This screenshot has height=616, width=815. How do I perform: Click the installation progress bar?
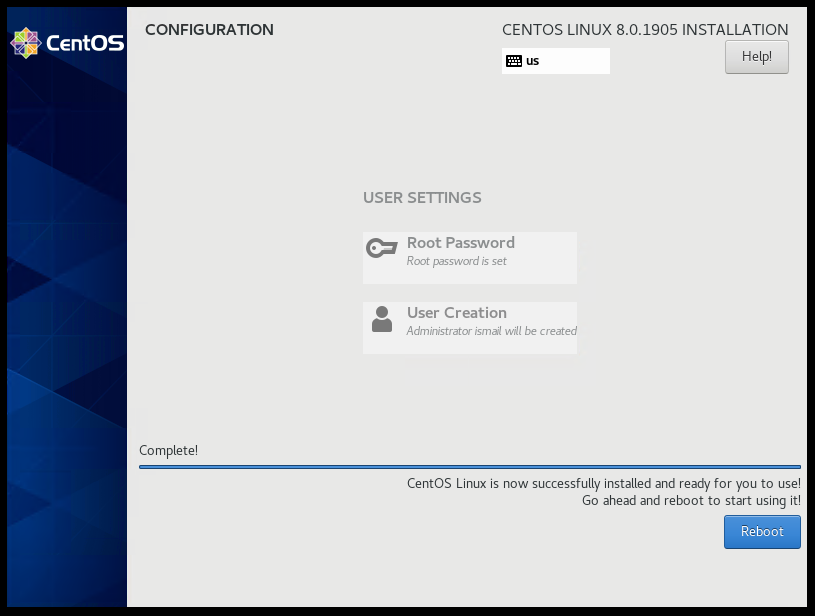coord(470,467)
